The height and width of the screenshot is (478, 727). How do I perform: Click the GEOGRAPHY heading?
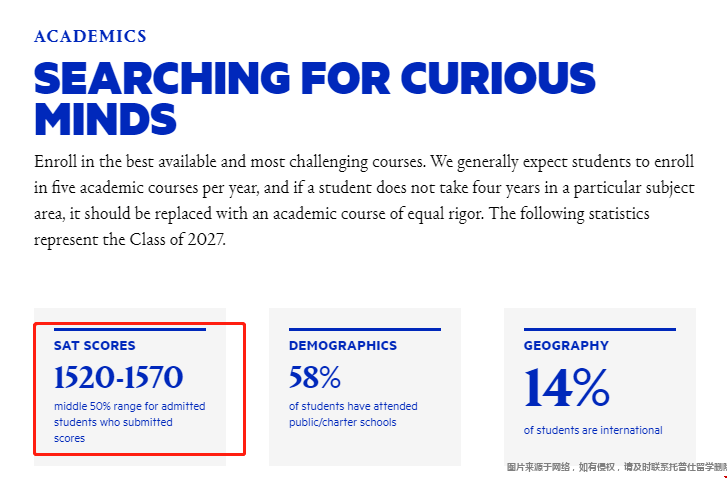(x=566, y=345)
